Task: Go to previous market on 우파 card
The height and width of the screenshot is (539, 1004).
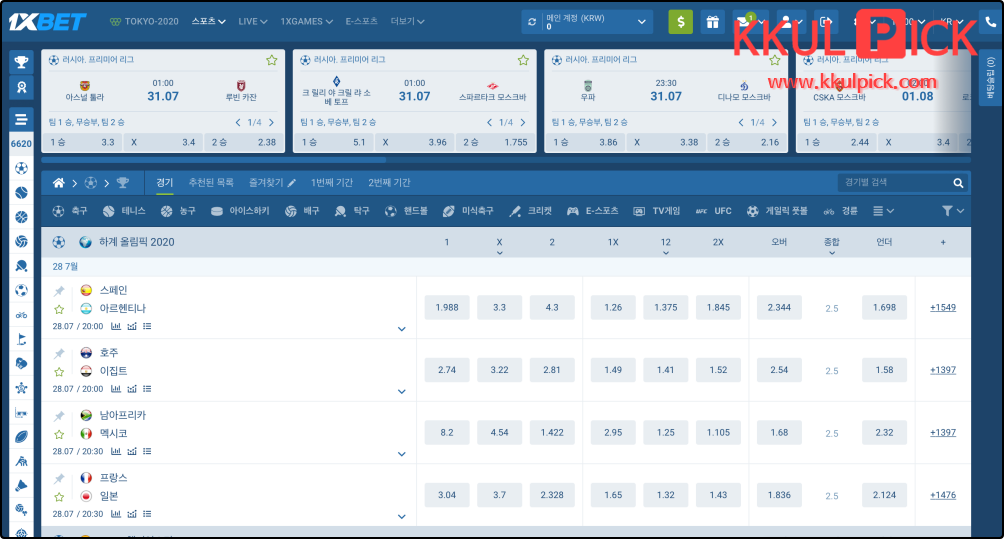Action: pyautogui.click(x=741, y=122)
